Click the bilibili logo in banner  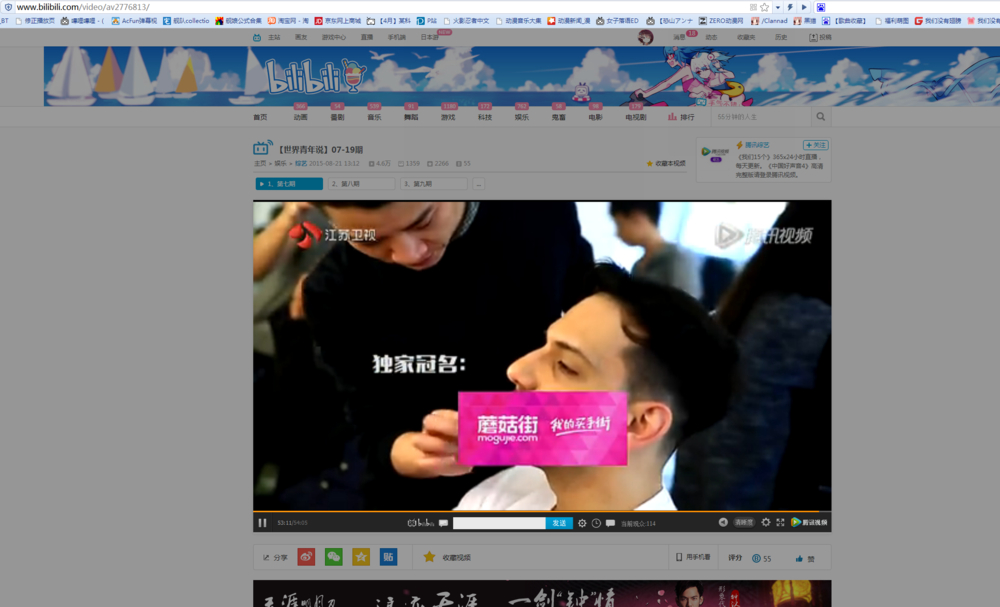coord(315,77)
